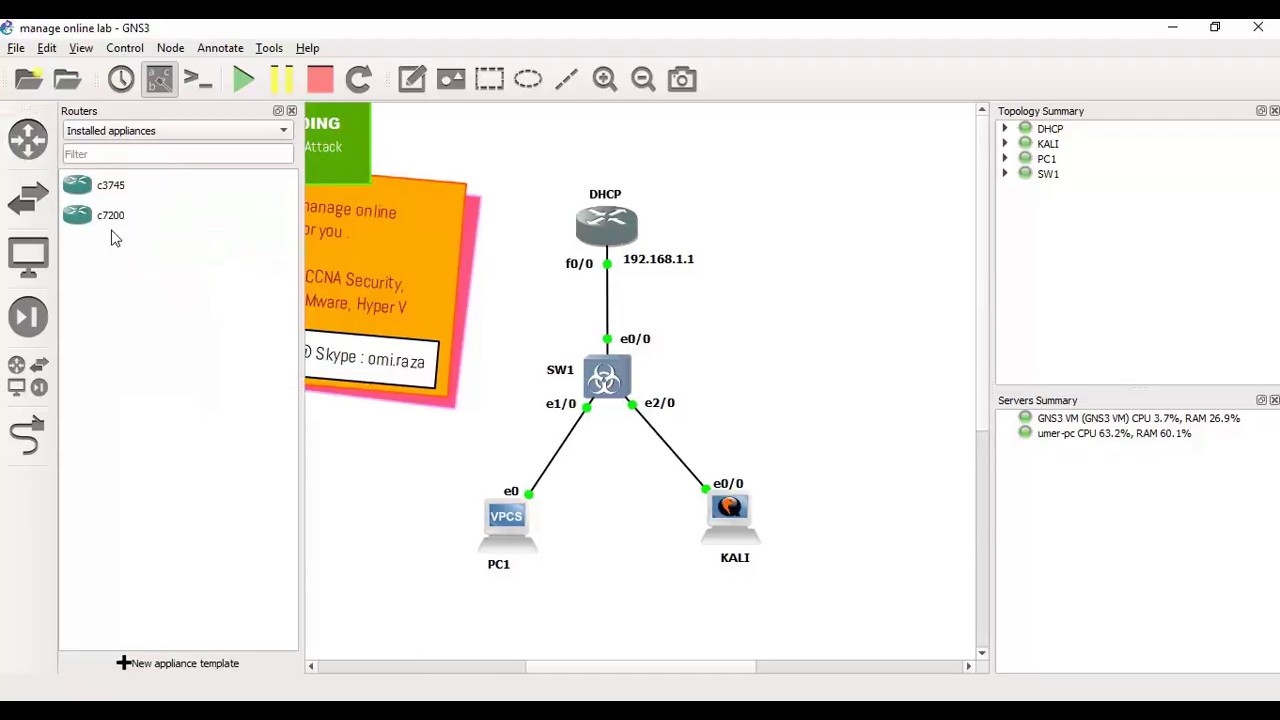Browse routers in the device sidebar

(x=28, y=139)
